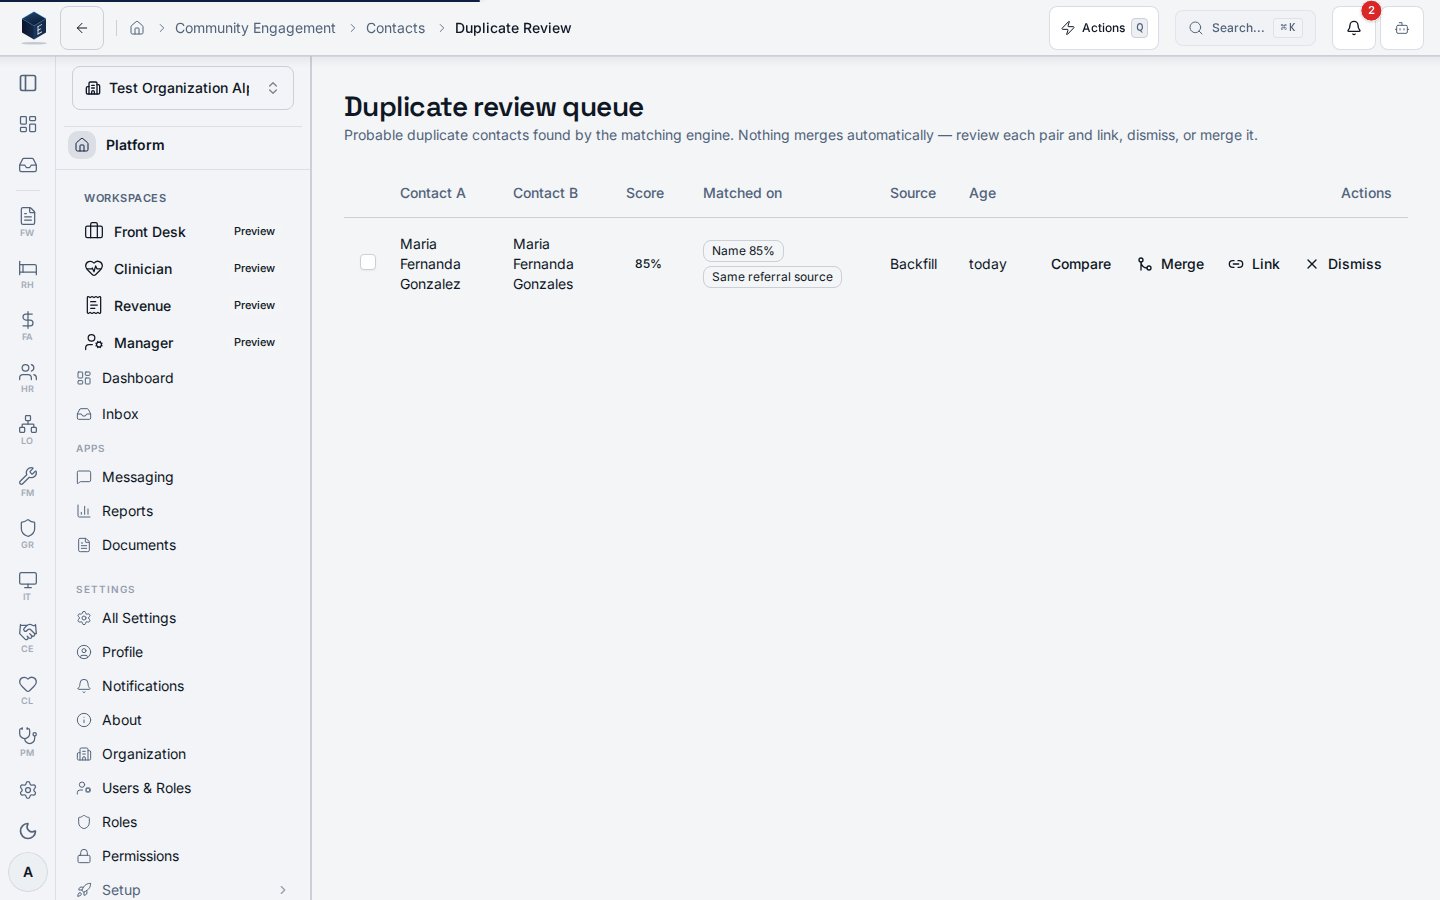The image size is (1440, 900).
Task: Open the assistant bot icon
Action: tap(1402, 28)
